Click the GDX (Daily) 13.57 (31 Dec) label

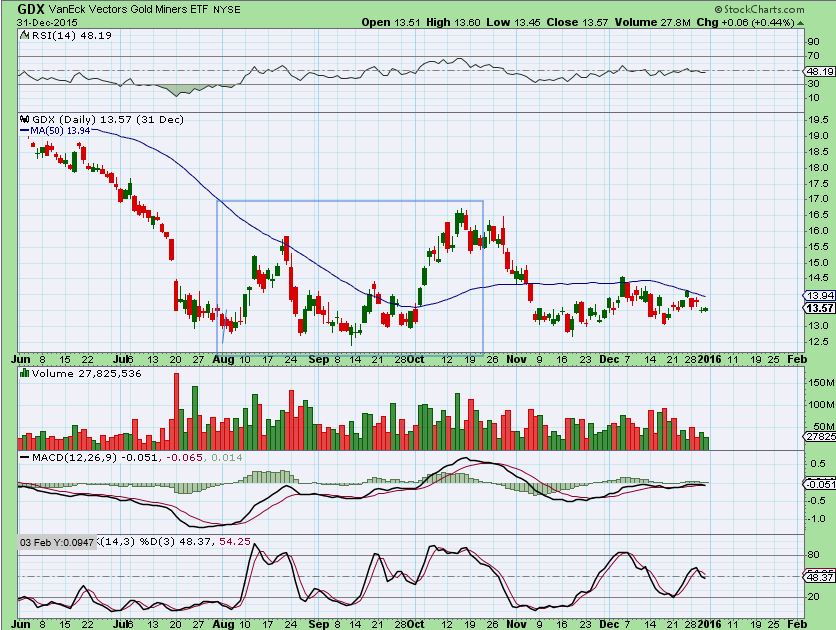pyautogui.click(x=108, y=119)
